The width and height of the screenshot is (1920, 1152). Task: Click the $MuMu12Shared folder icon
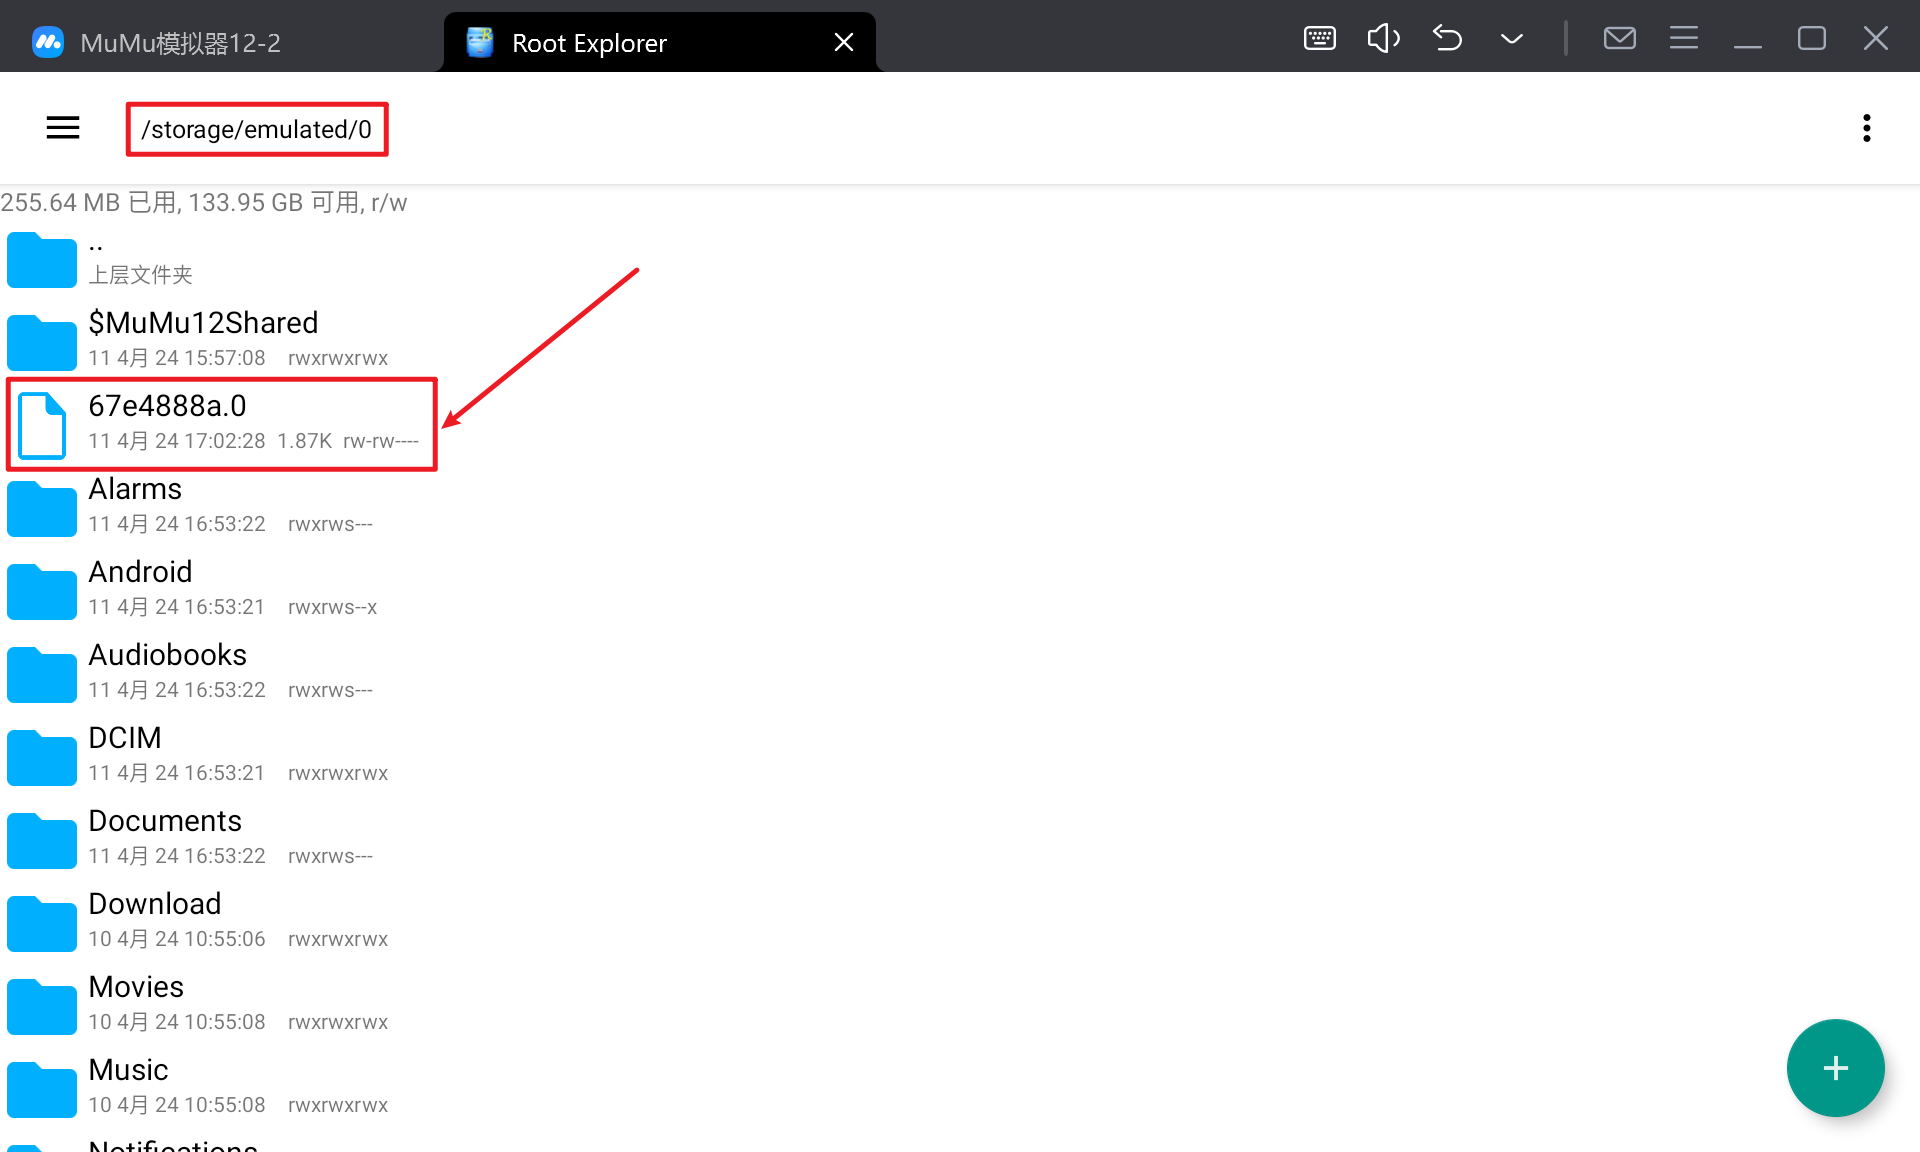pyautogui.click(x=42, y=343)
